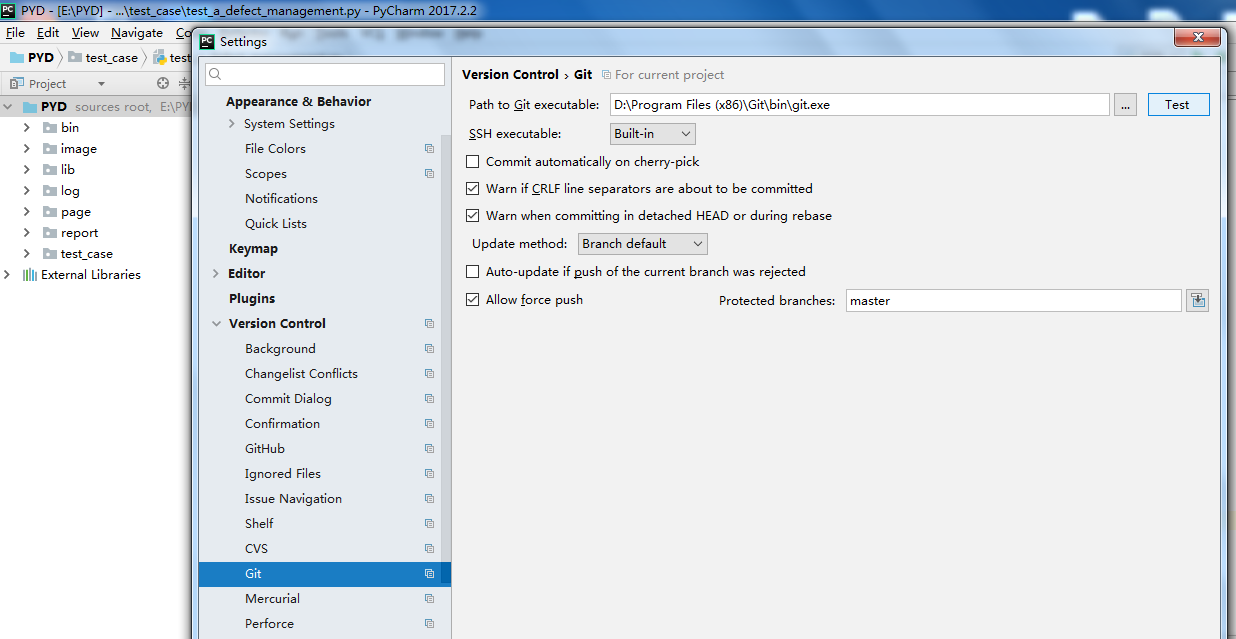Click the per-project icon beside Issue Navigation
The width and height of the screenshot is (1236, 639).
point(429,498)
